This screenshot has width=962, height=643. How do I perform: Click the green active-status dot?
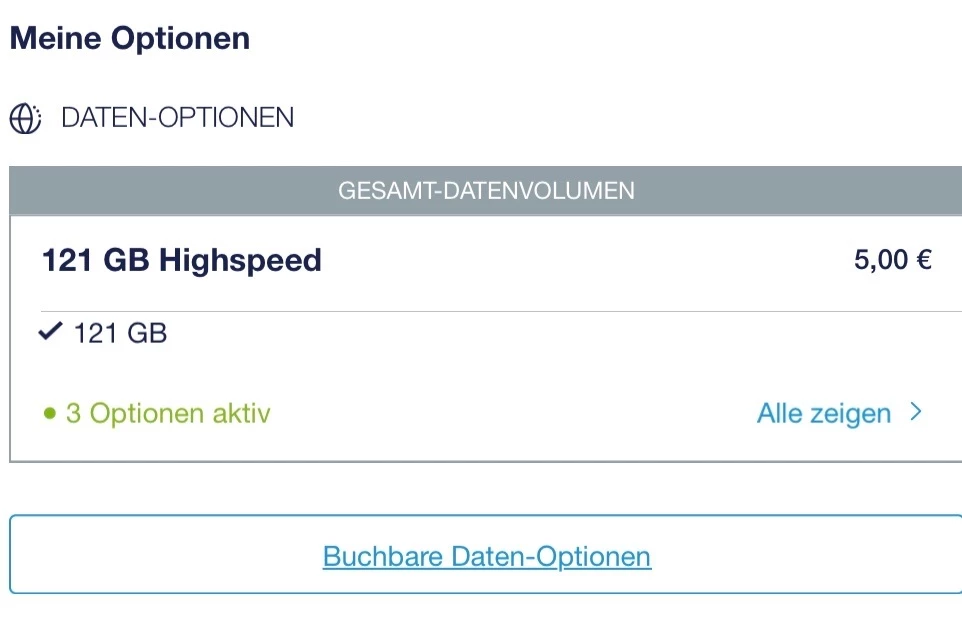(x=50, y=413)
